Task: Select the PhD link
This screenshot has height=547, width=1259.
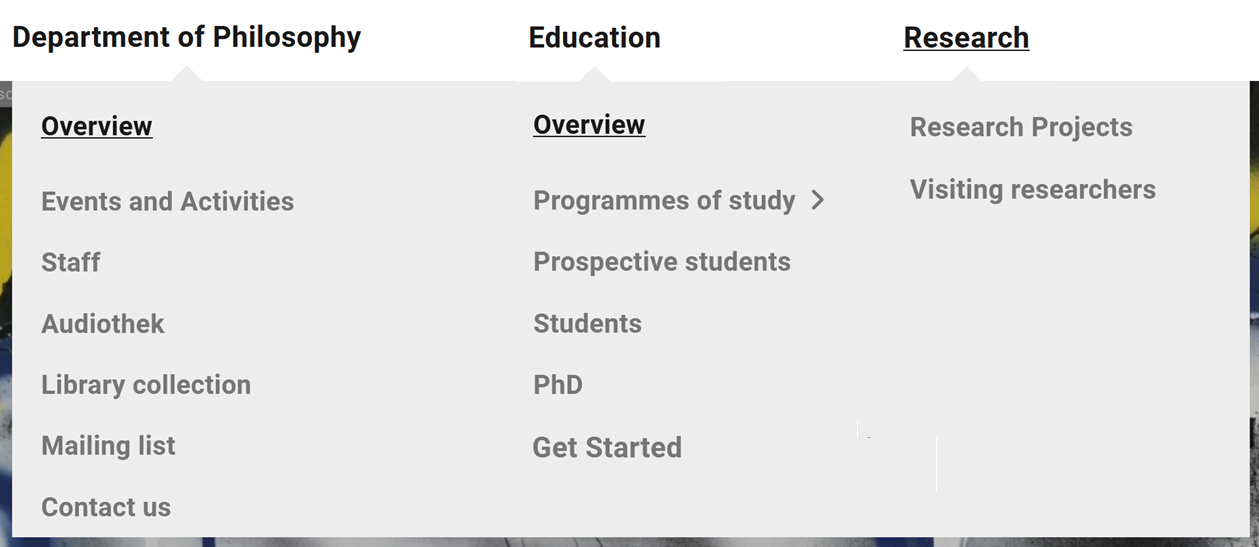Action: (558, 385)
